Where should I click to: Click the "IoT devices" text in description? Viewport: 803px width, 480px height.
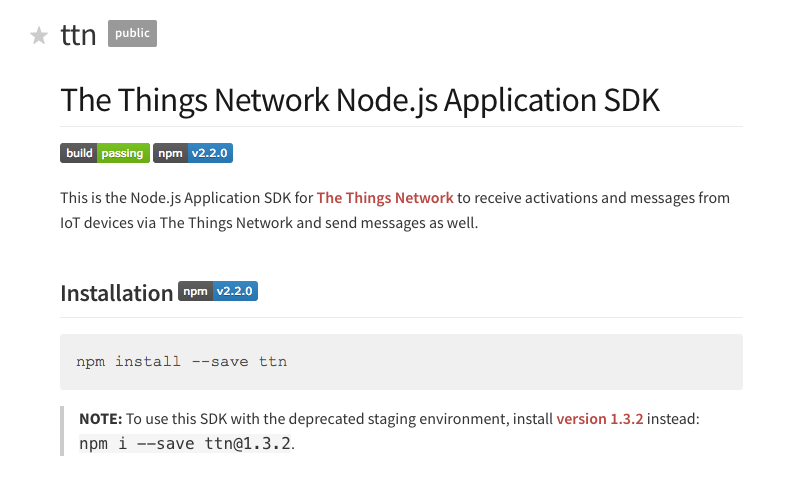click(x=99, y=222)
